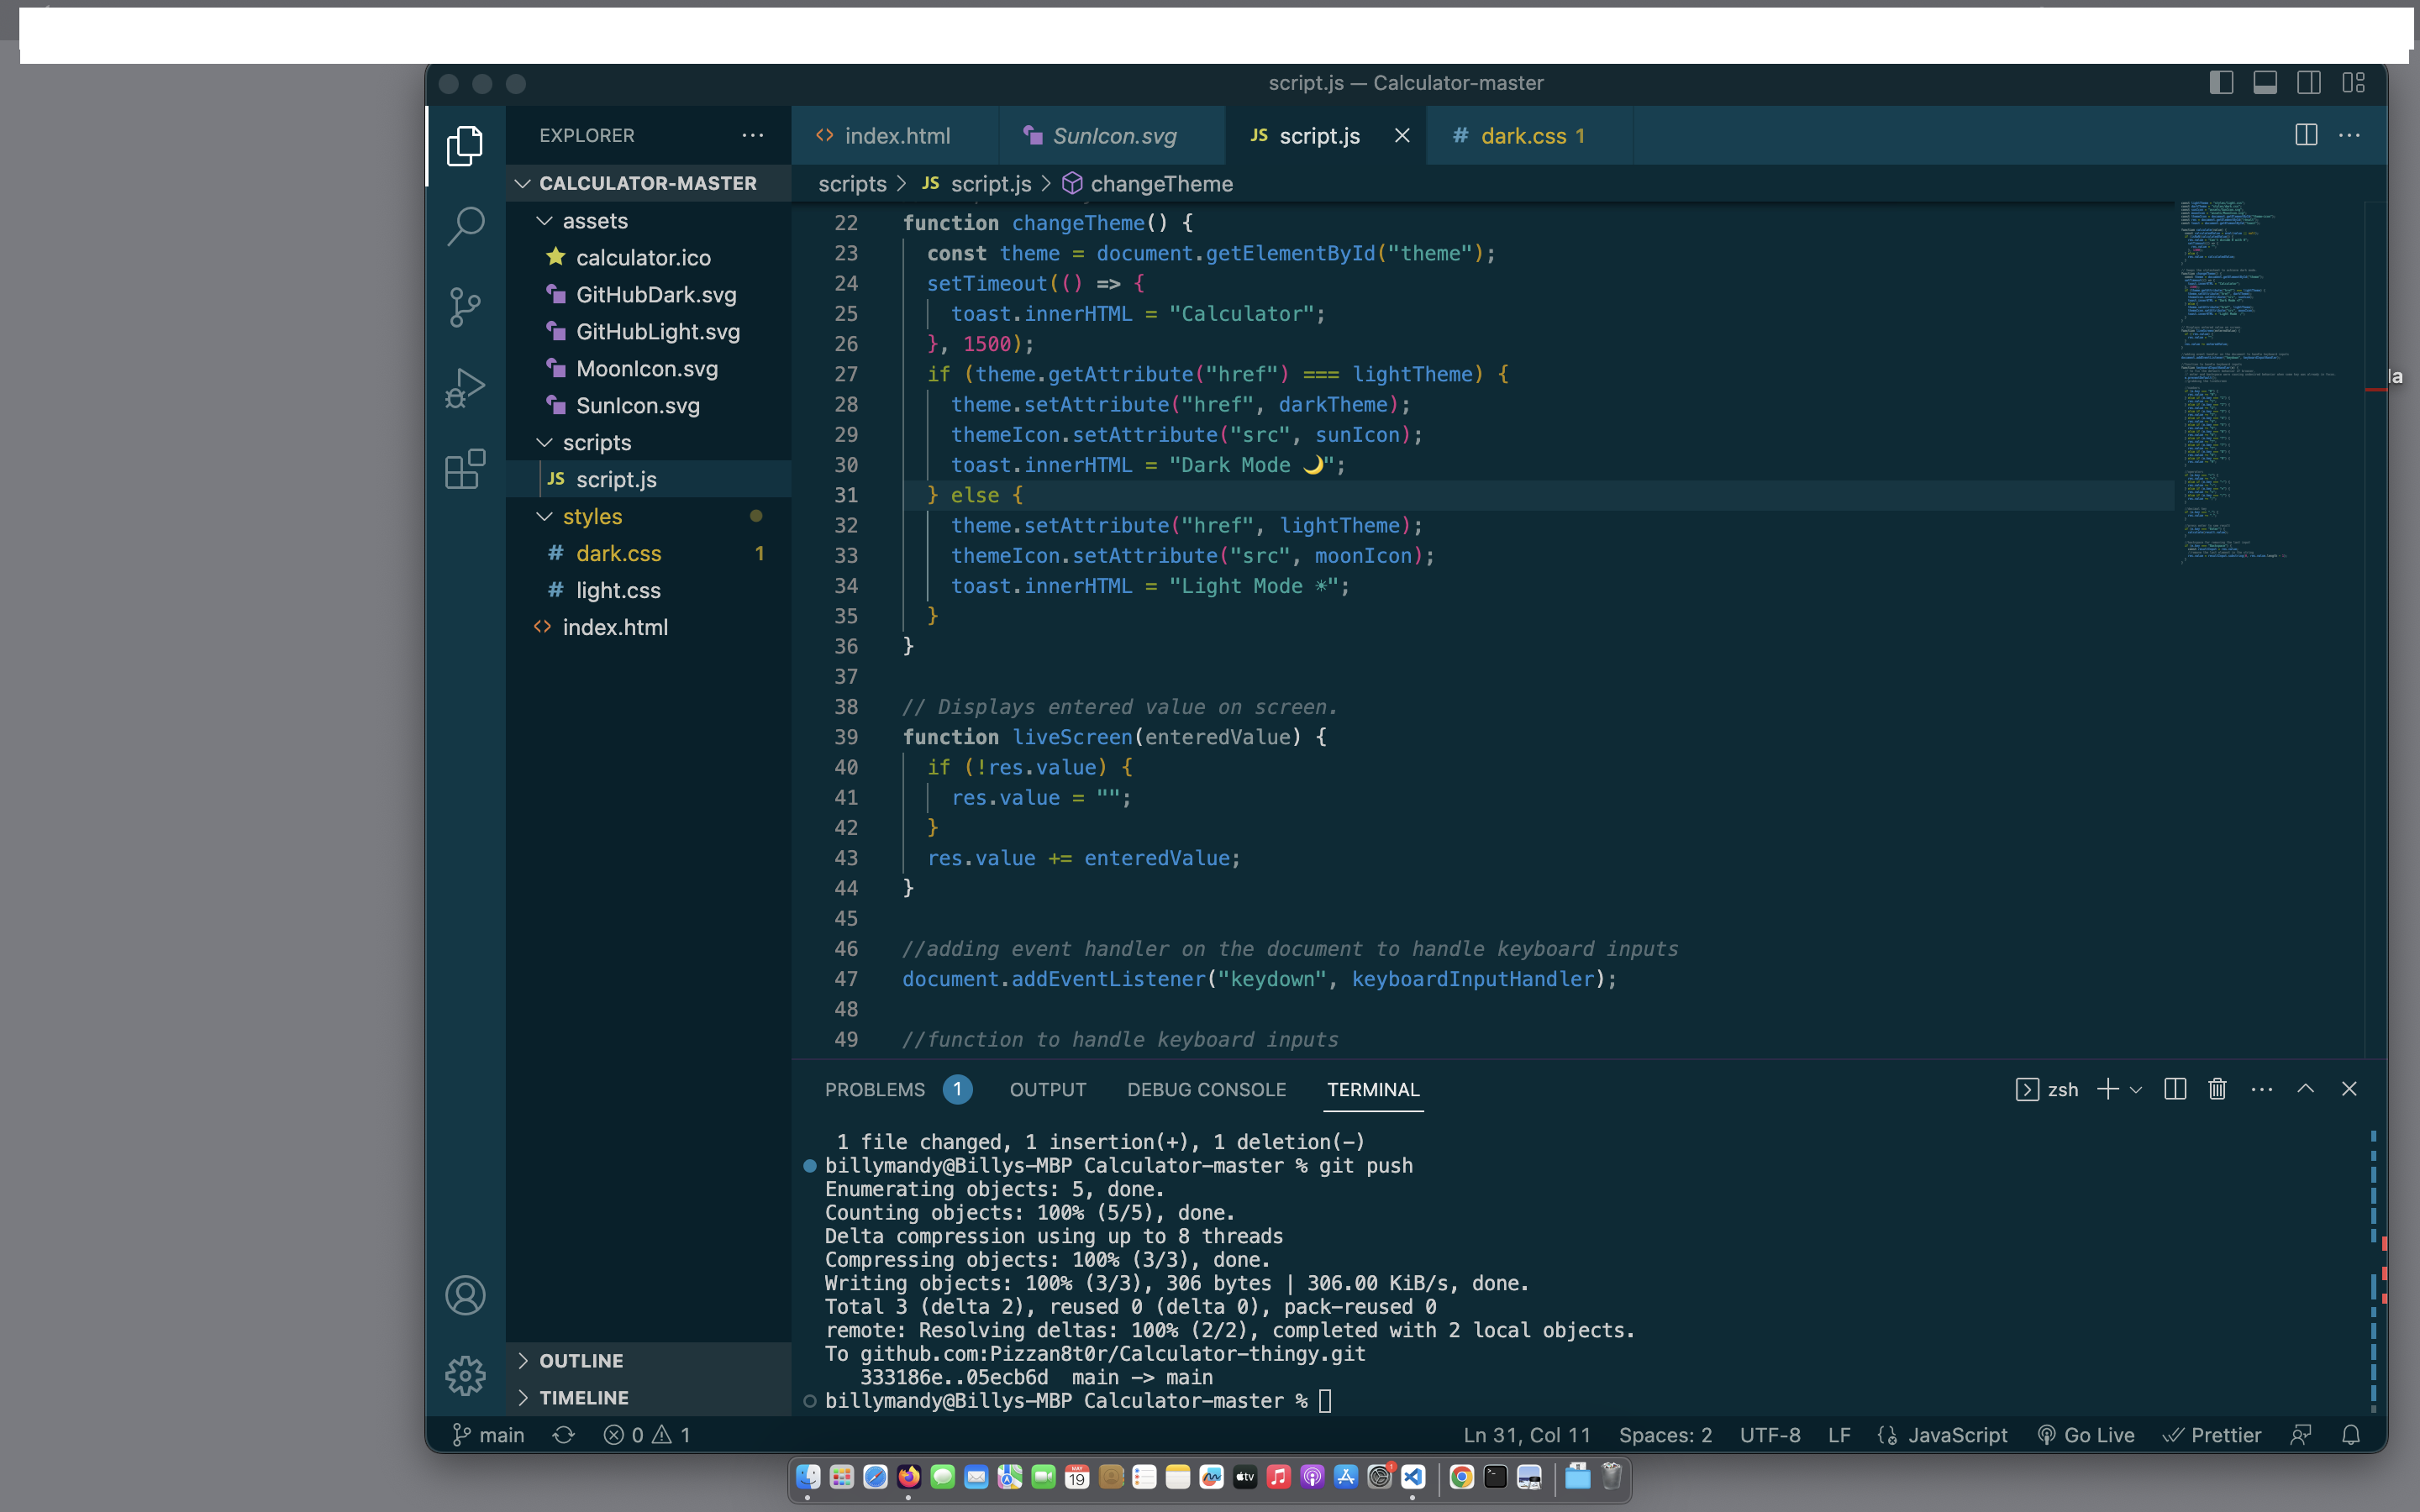Open the Extensions view
Viewport: 2420px width, 1512px height.
pyautogui.click(x=465, y=468)
